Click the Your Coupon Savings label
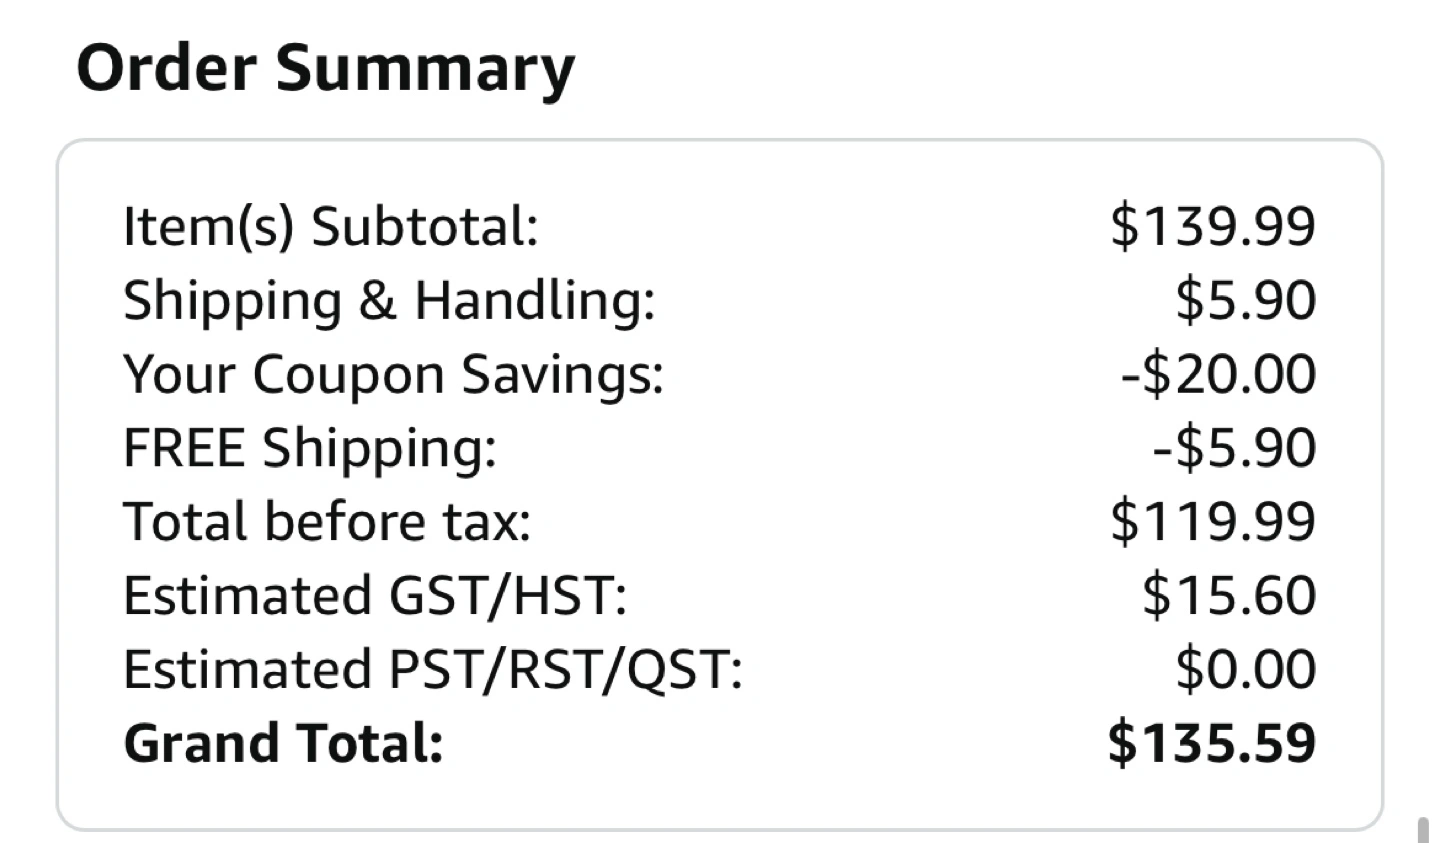Screen dimensions: 1440x843 click(x=393, y=374)
